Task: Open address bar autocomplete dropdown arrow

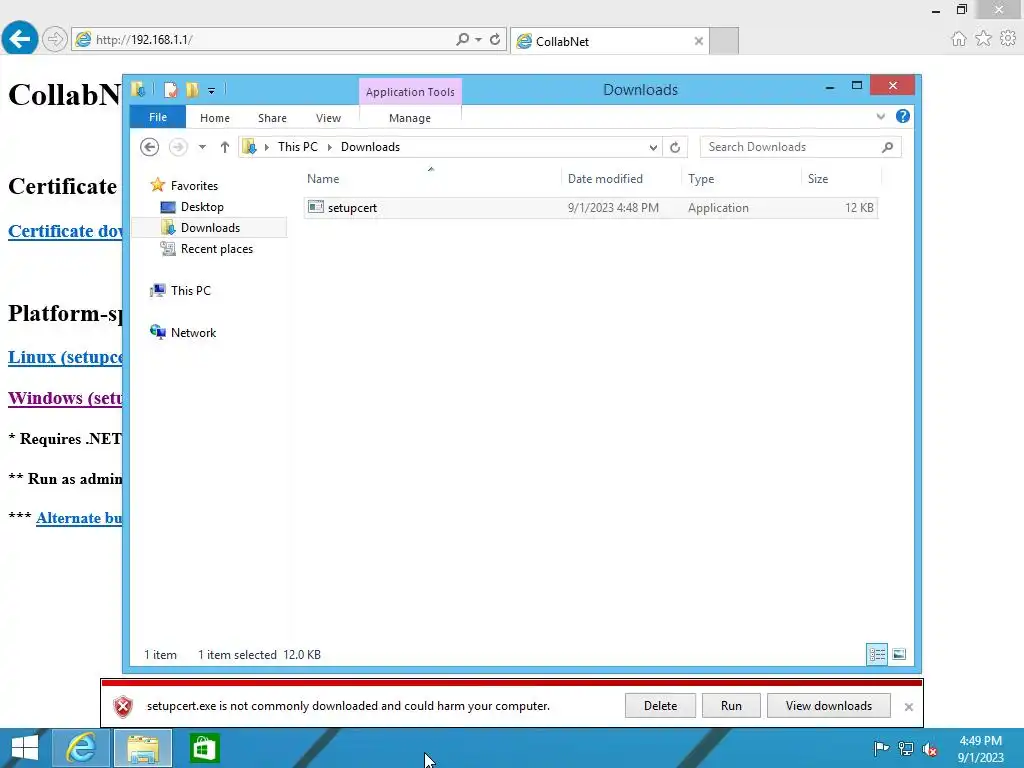Action: (479, 40)
